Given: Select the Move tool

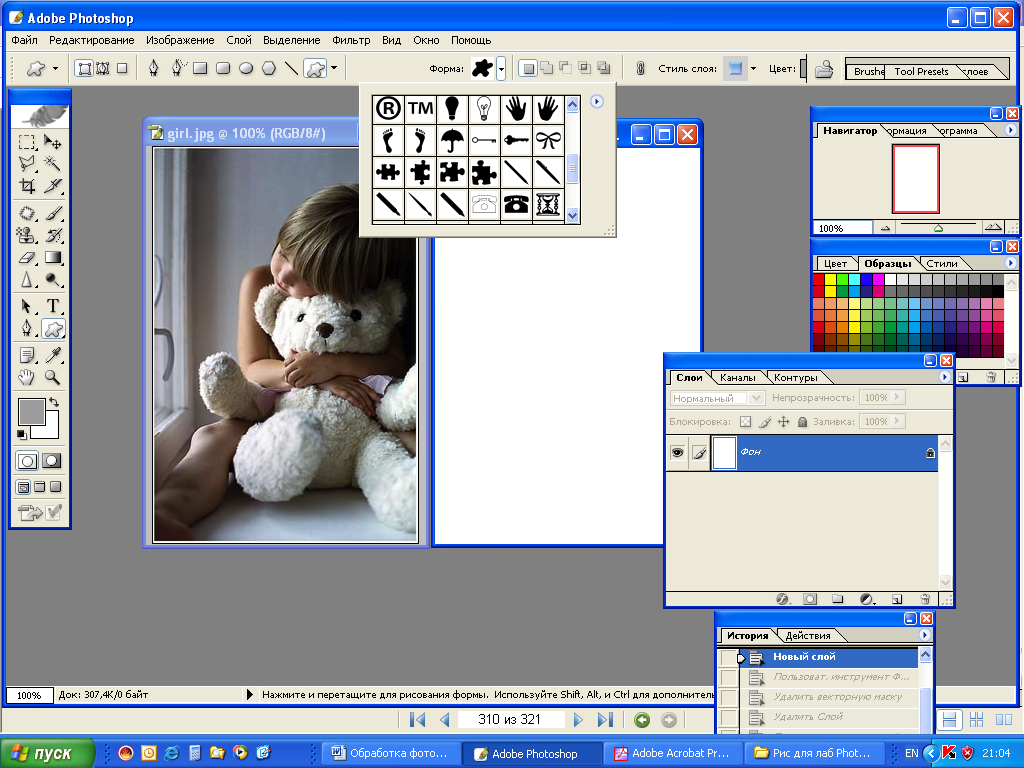Looking at the screenshot, I should pyautogui.click(x=52, y=142).
